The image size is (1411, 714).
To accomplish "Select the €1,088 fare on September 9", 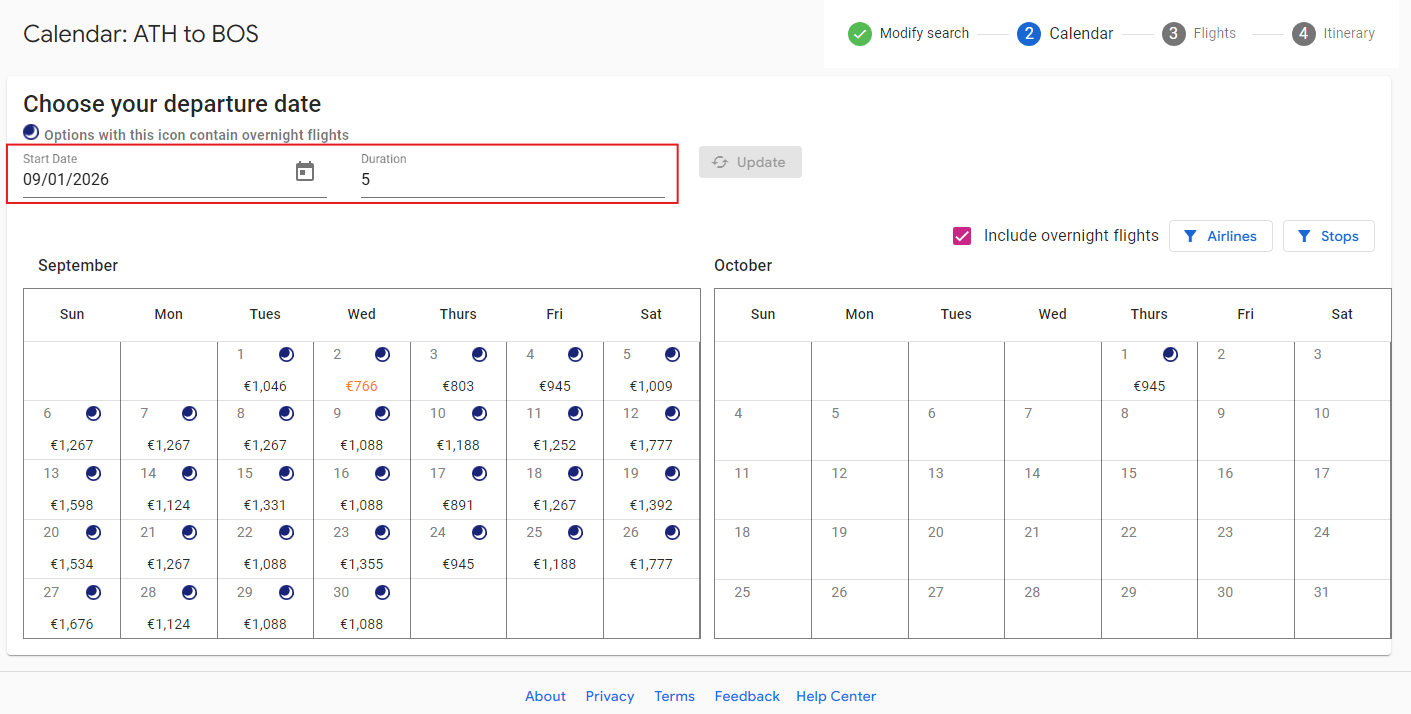I will pos(362,445).
